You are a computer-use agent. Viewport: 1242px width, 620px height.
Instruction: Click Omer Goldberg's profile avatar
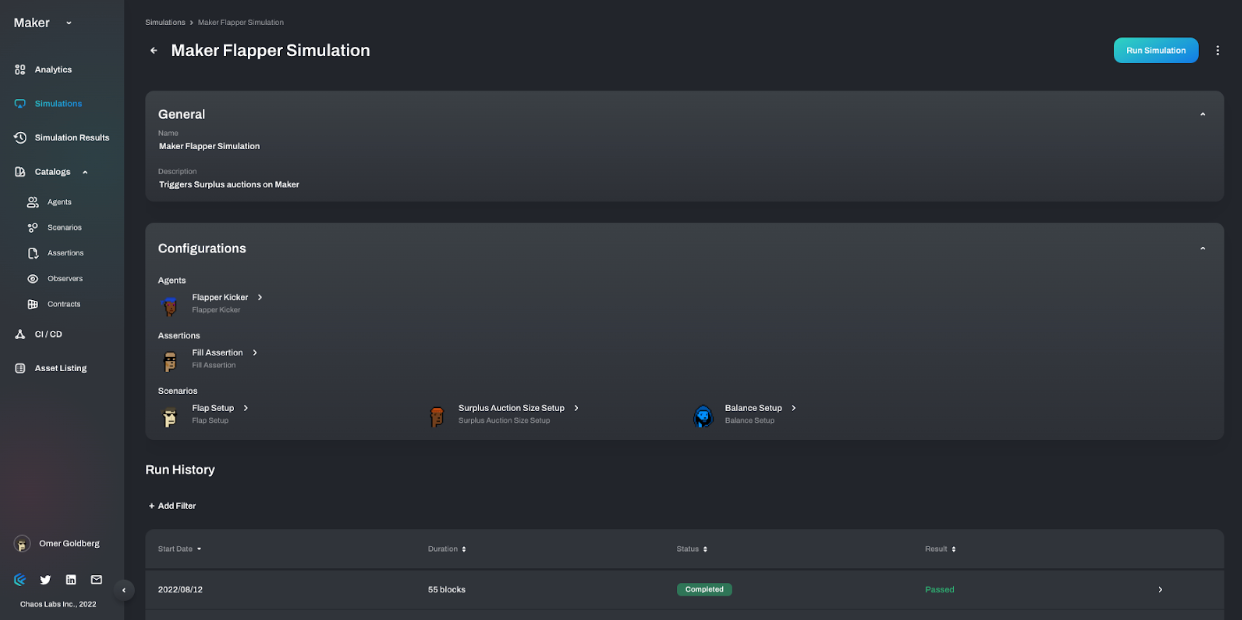(x=22, y=543)
